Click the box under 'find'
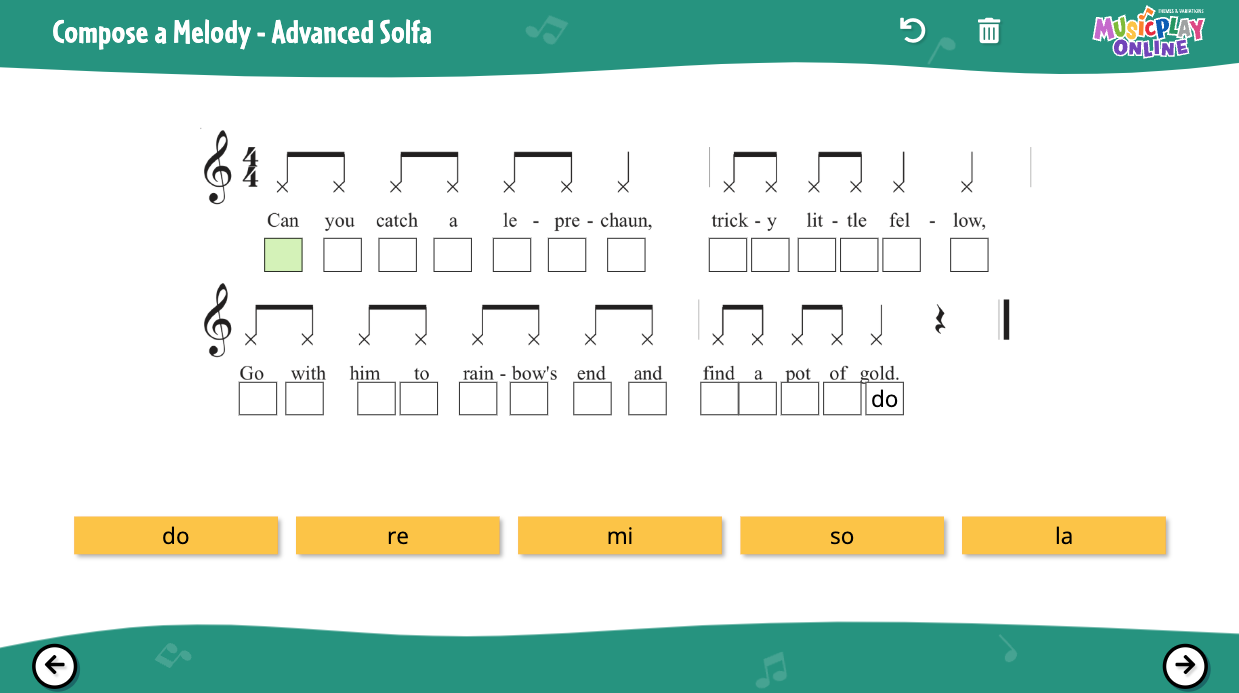This screenshot has height=693, width=1239. tap(719, 398)
